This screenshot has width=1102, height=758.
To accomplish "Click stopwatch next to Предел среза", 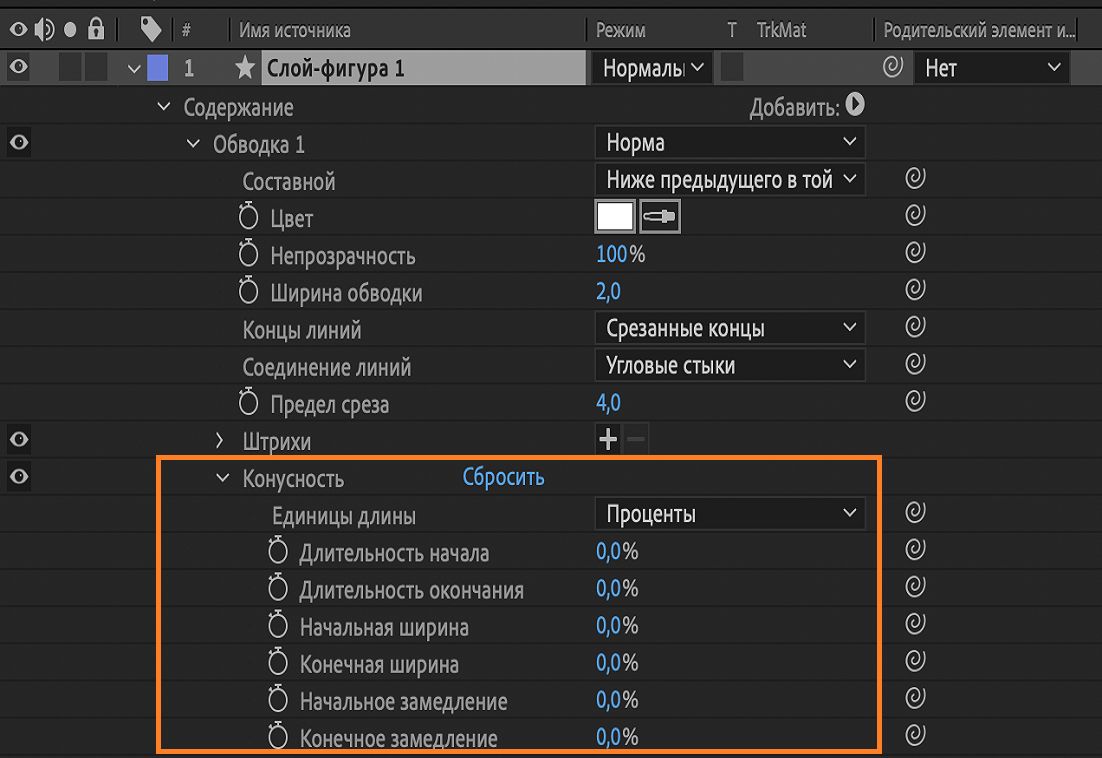I will 249,404.
